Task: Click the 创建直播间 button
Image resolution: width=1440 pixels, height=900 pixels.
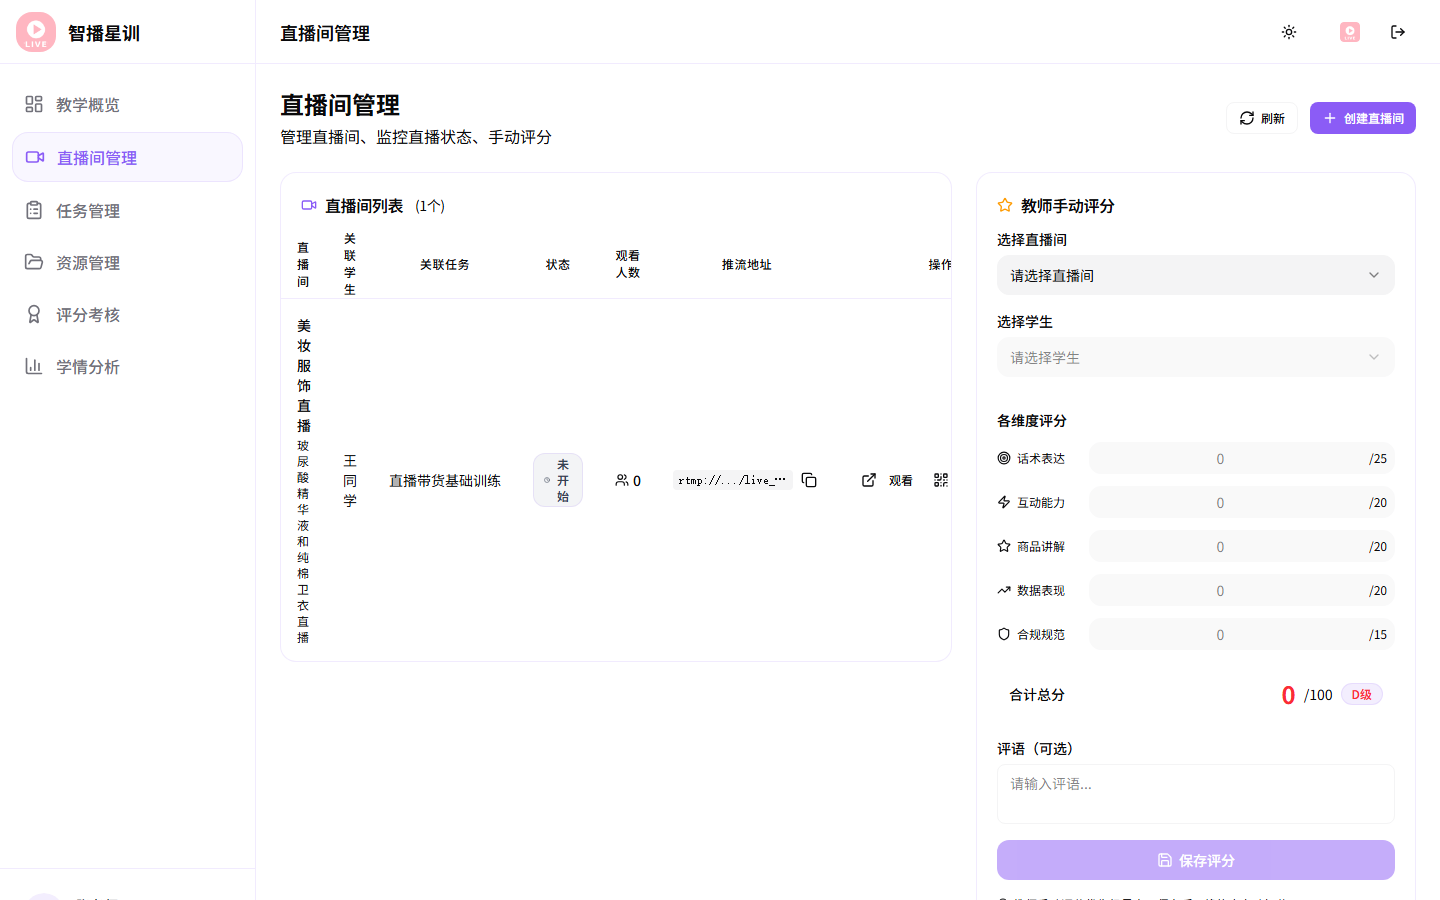Action: pos(1362,118)
